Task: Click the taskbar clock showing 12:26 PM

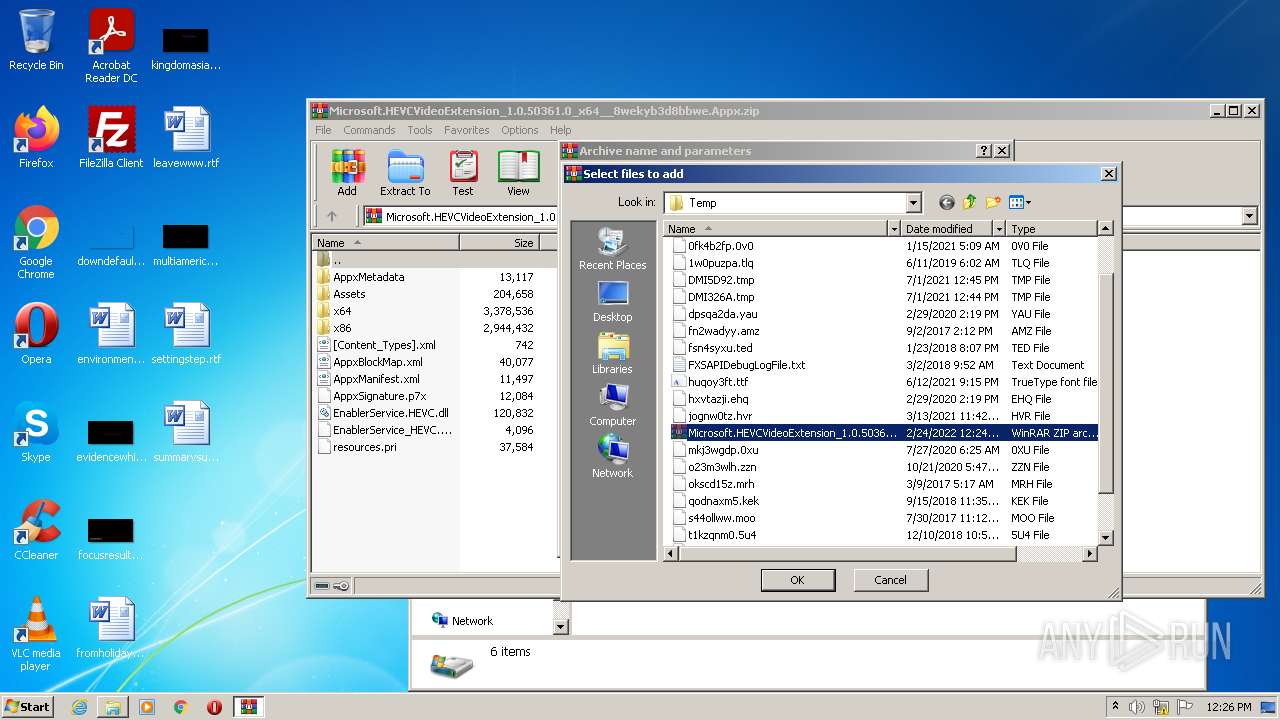Action: [1229, 707]
